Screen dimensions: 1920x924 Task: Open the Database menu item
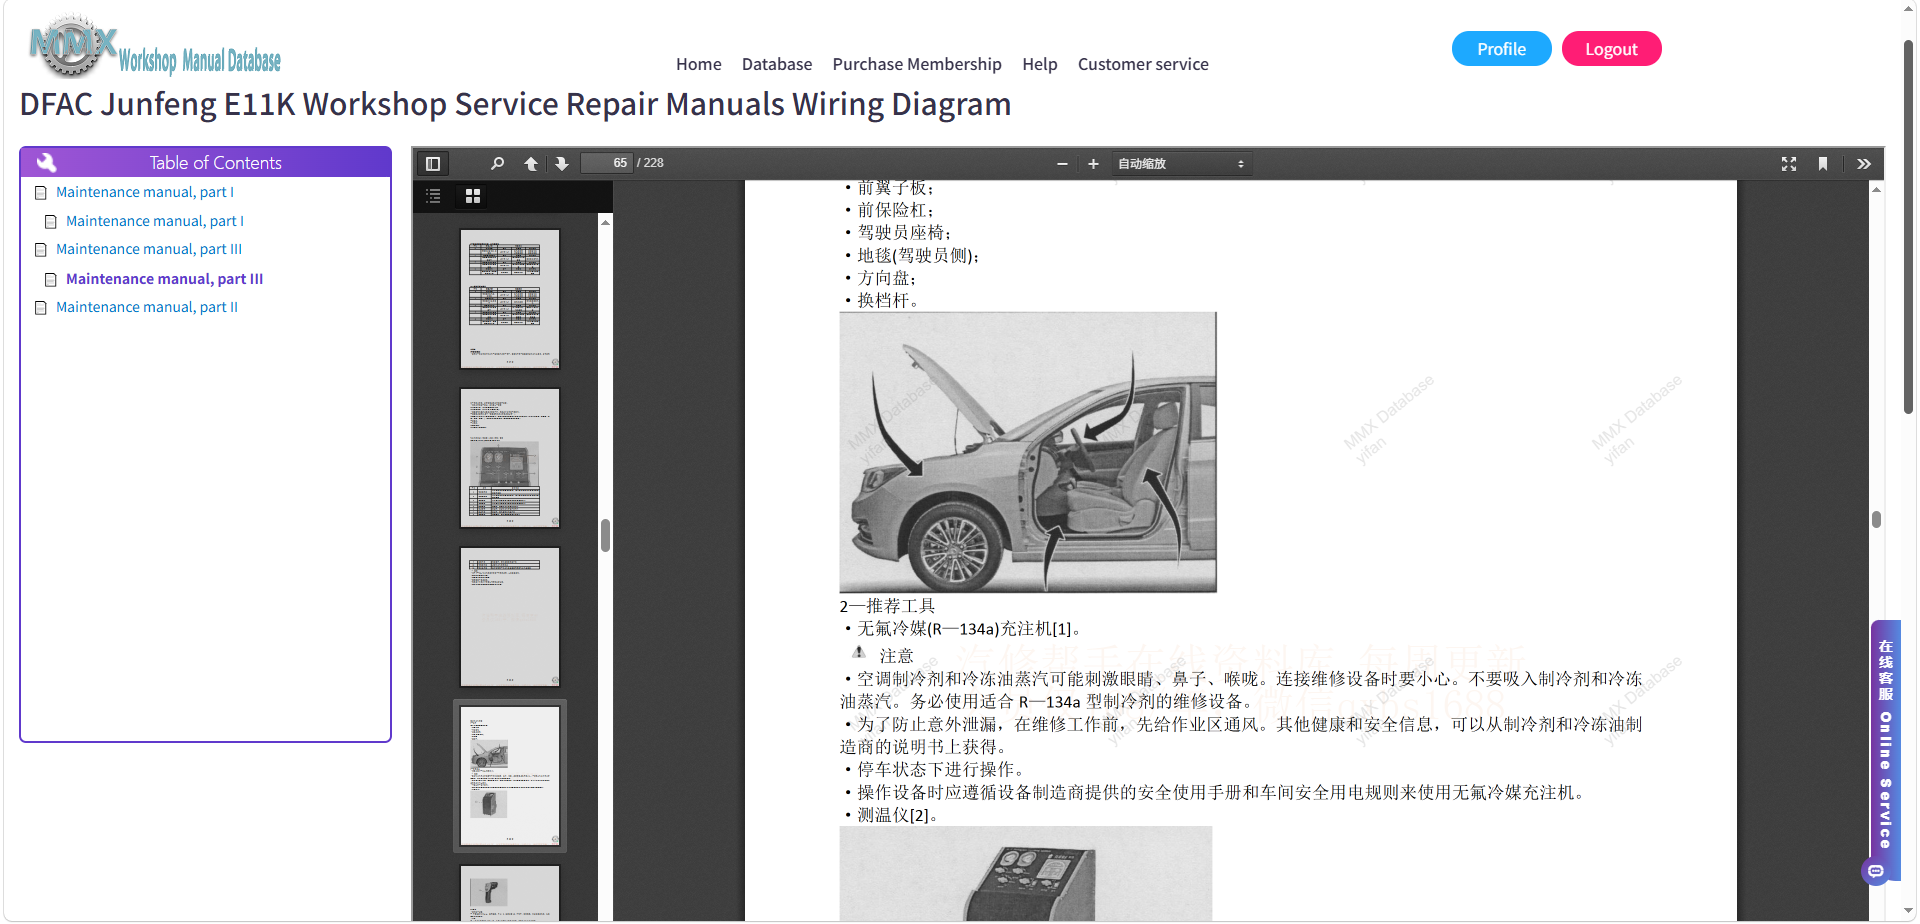pos(777,64)
